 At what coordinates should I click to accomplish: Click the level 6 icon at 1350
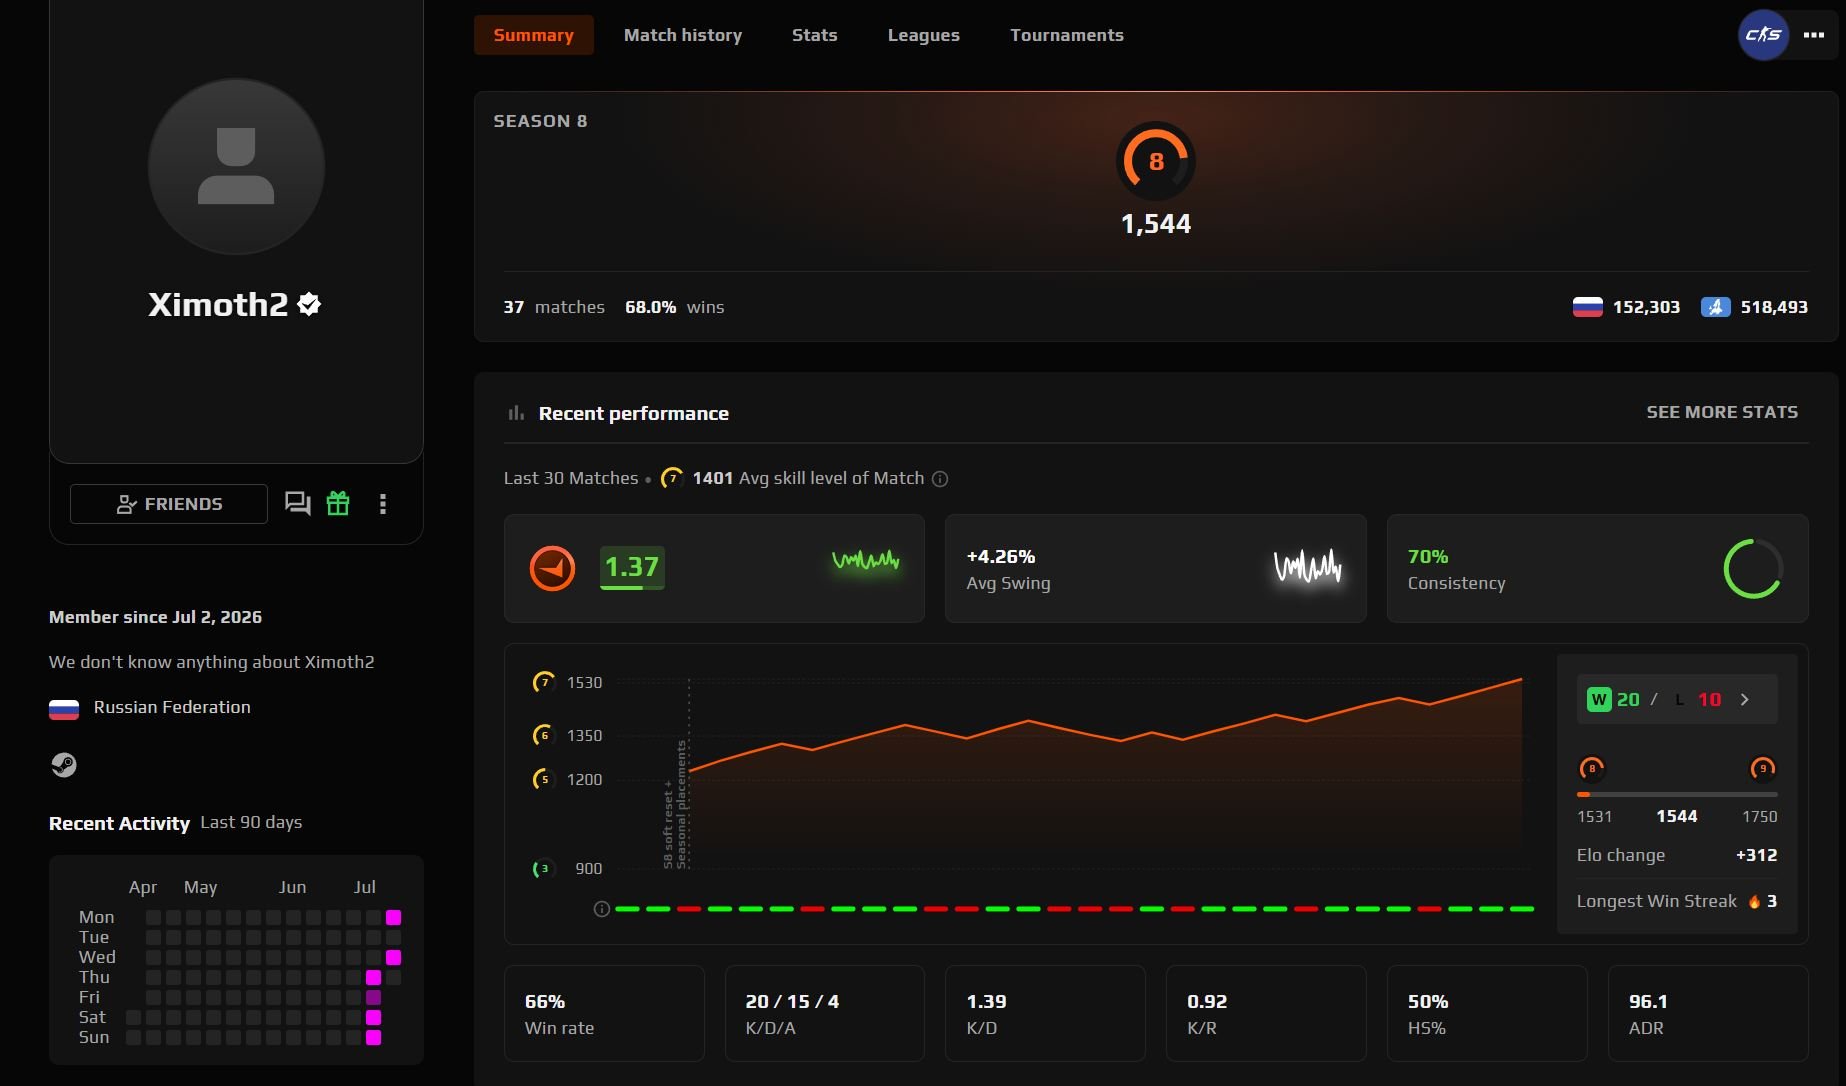(x=543, y=735)
